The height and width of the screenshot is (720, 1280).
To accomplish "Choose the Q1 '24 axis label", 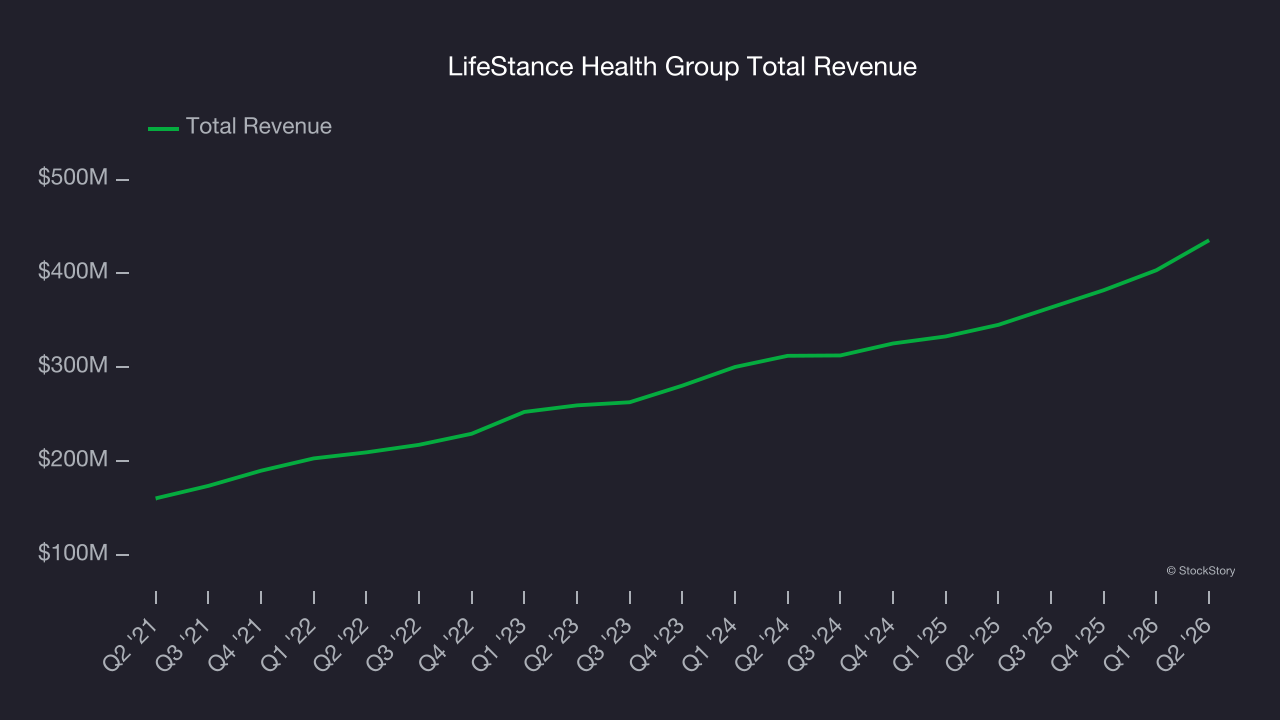I will click(711, 643).
